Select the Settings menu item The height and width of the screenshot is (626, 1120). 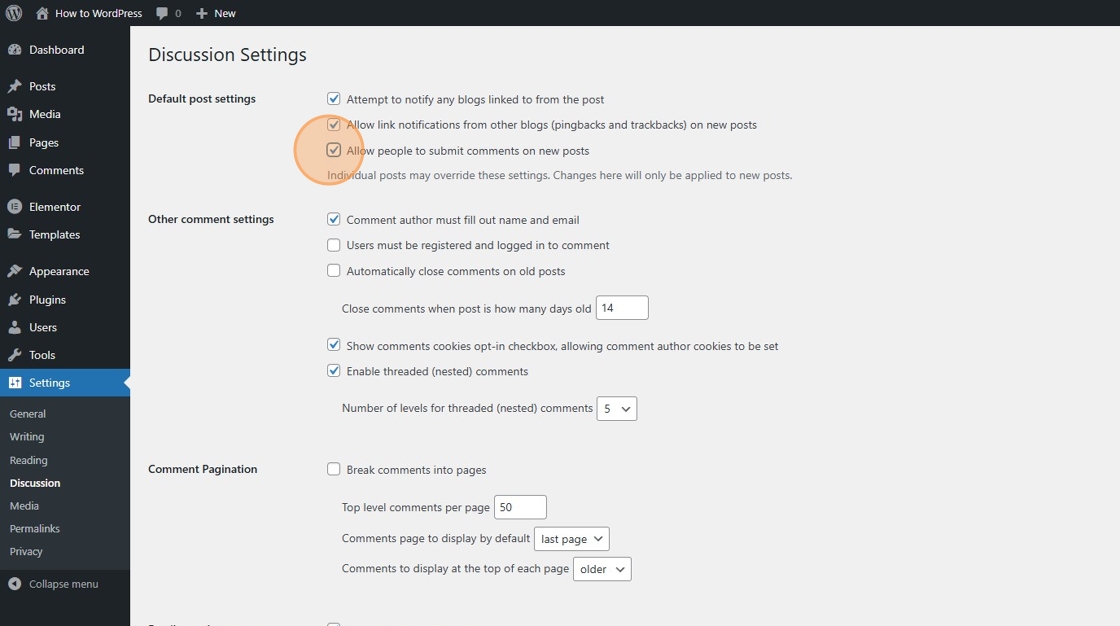tap(65, 383)
